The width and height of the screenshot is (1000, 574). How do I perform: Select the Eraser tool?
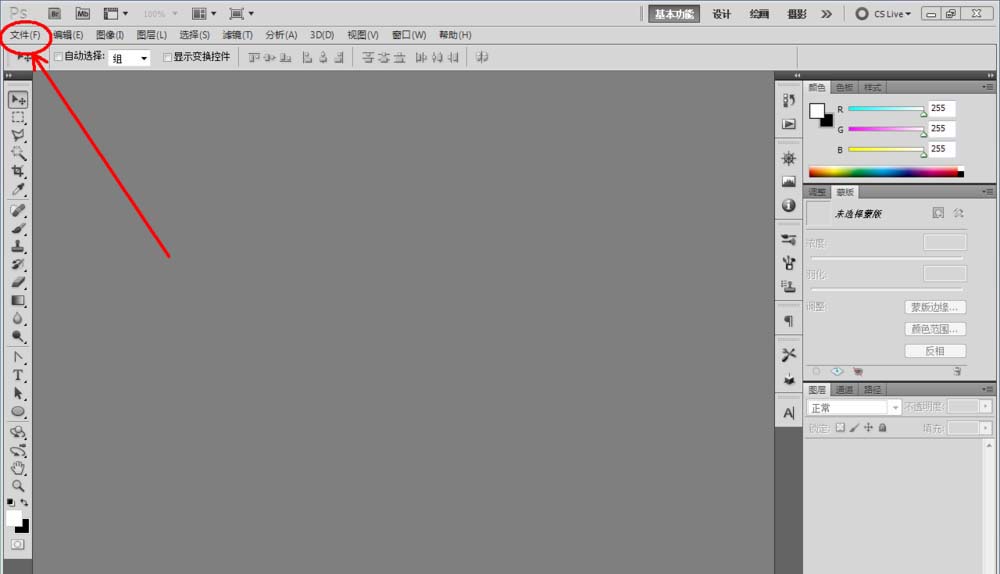(18, 282)
